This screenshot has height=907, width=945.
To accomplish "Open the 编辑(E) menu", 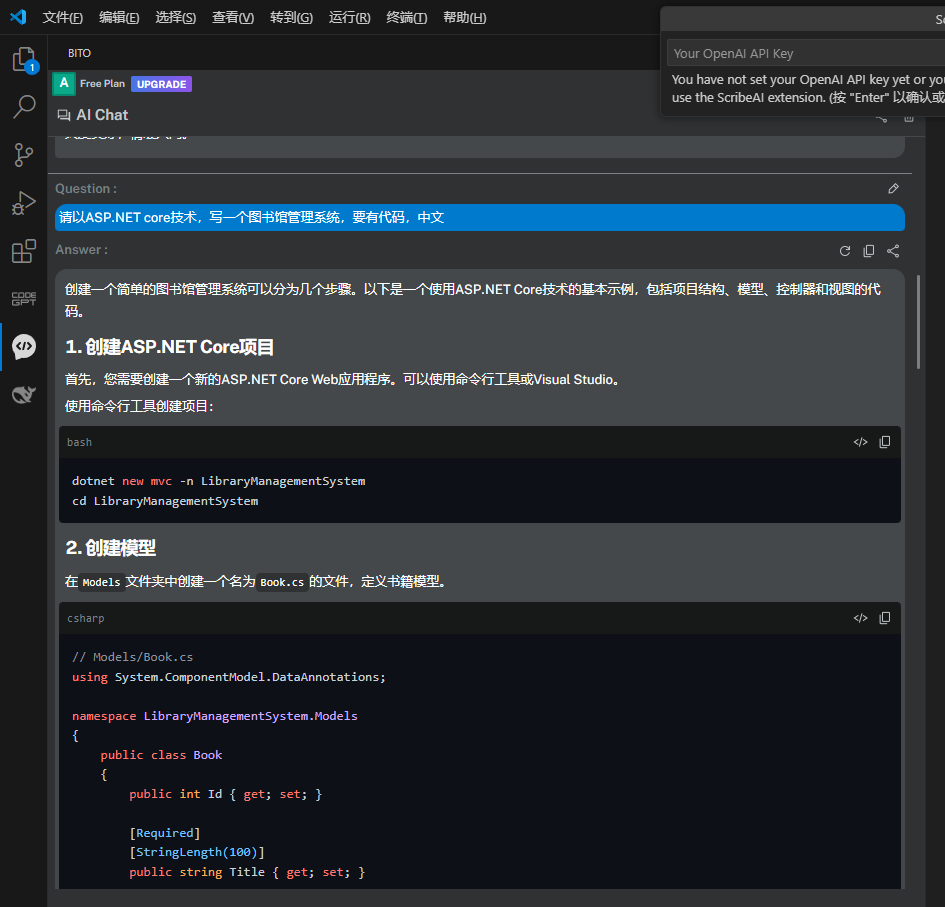I will pyautogui.click(x=119, y=17).
